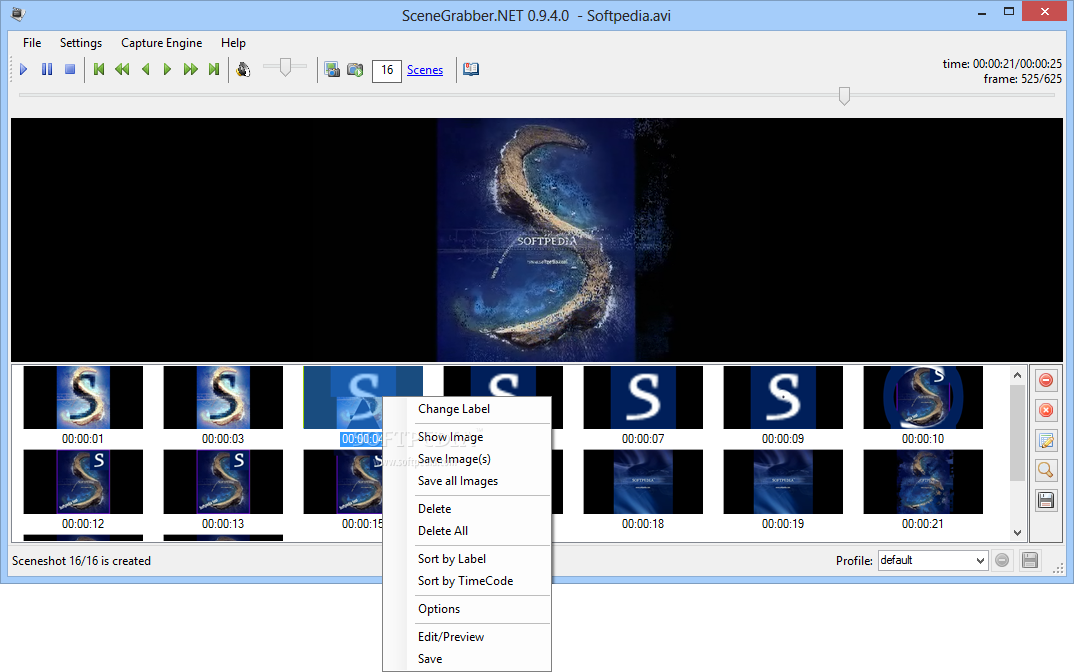Choose Show Image from context menu
Screen dimensions: 1074x672
(x=467, y=437)
